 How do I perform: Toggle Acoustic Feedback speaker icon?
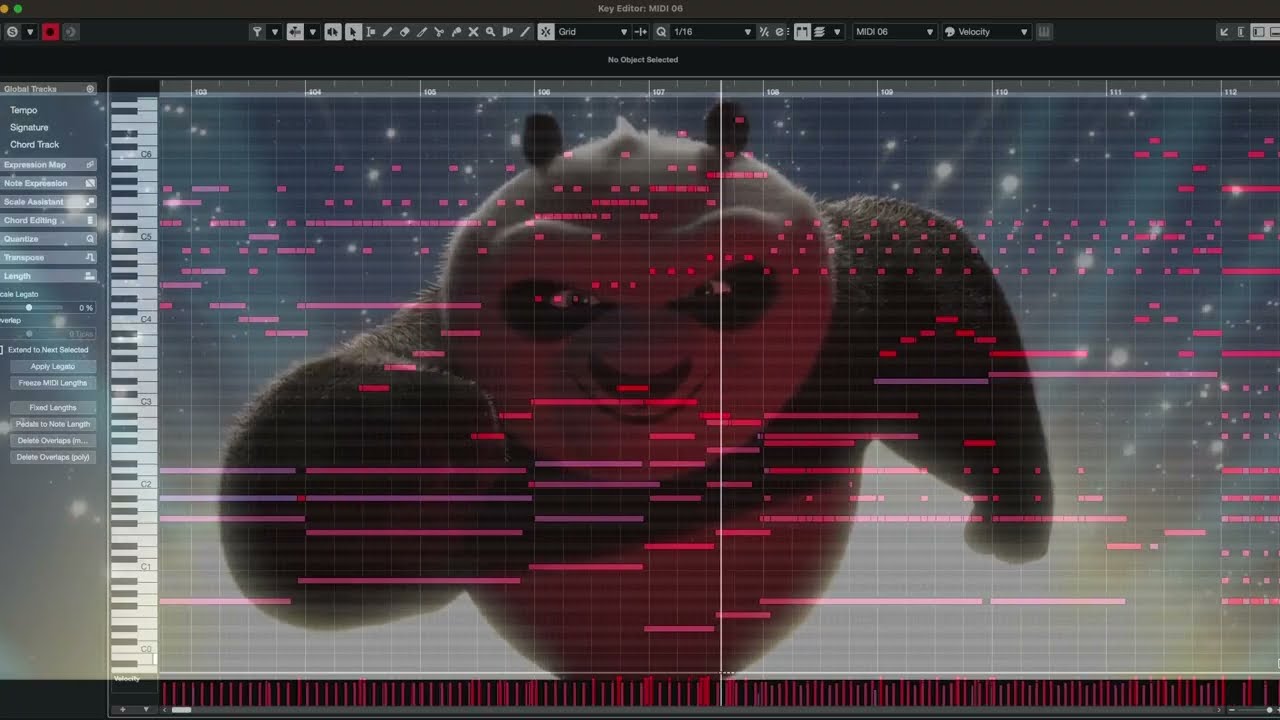click(332, 32)
